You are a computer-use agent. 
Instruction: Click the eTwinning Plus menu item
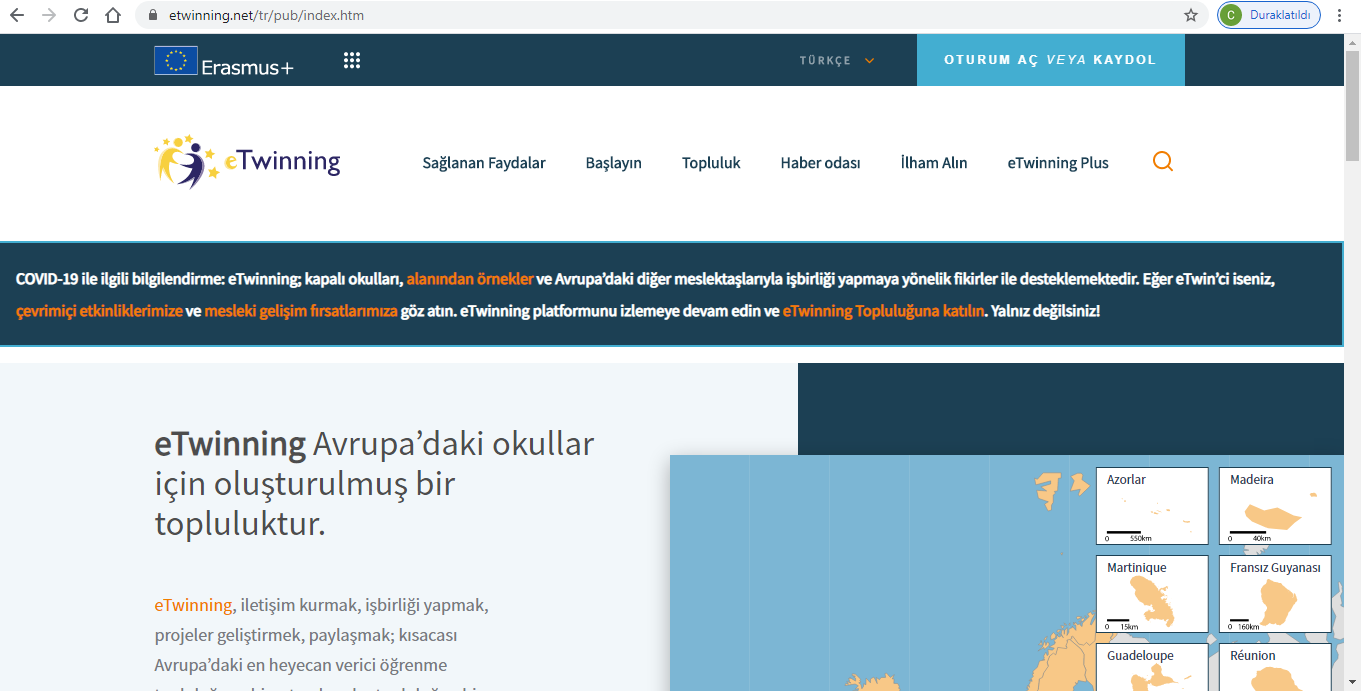[x=1057, y=163]
